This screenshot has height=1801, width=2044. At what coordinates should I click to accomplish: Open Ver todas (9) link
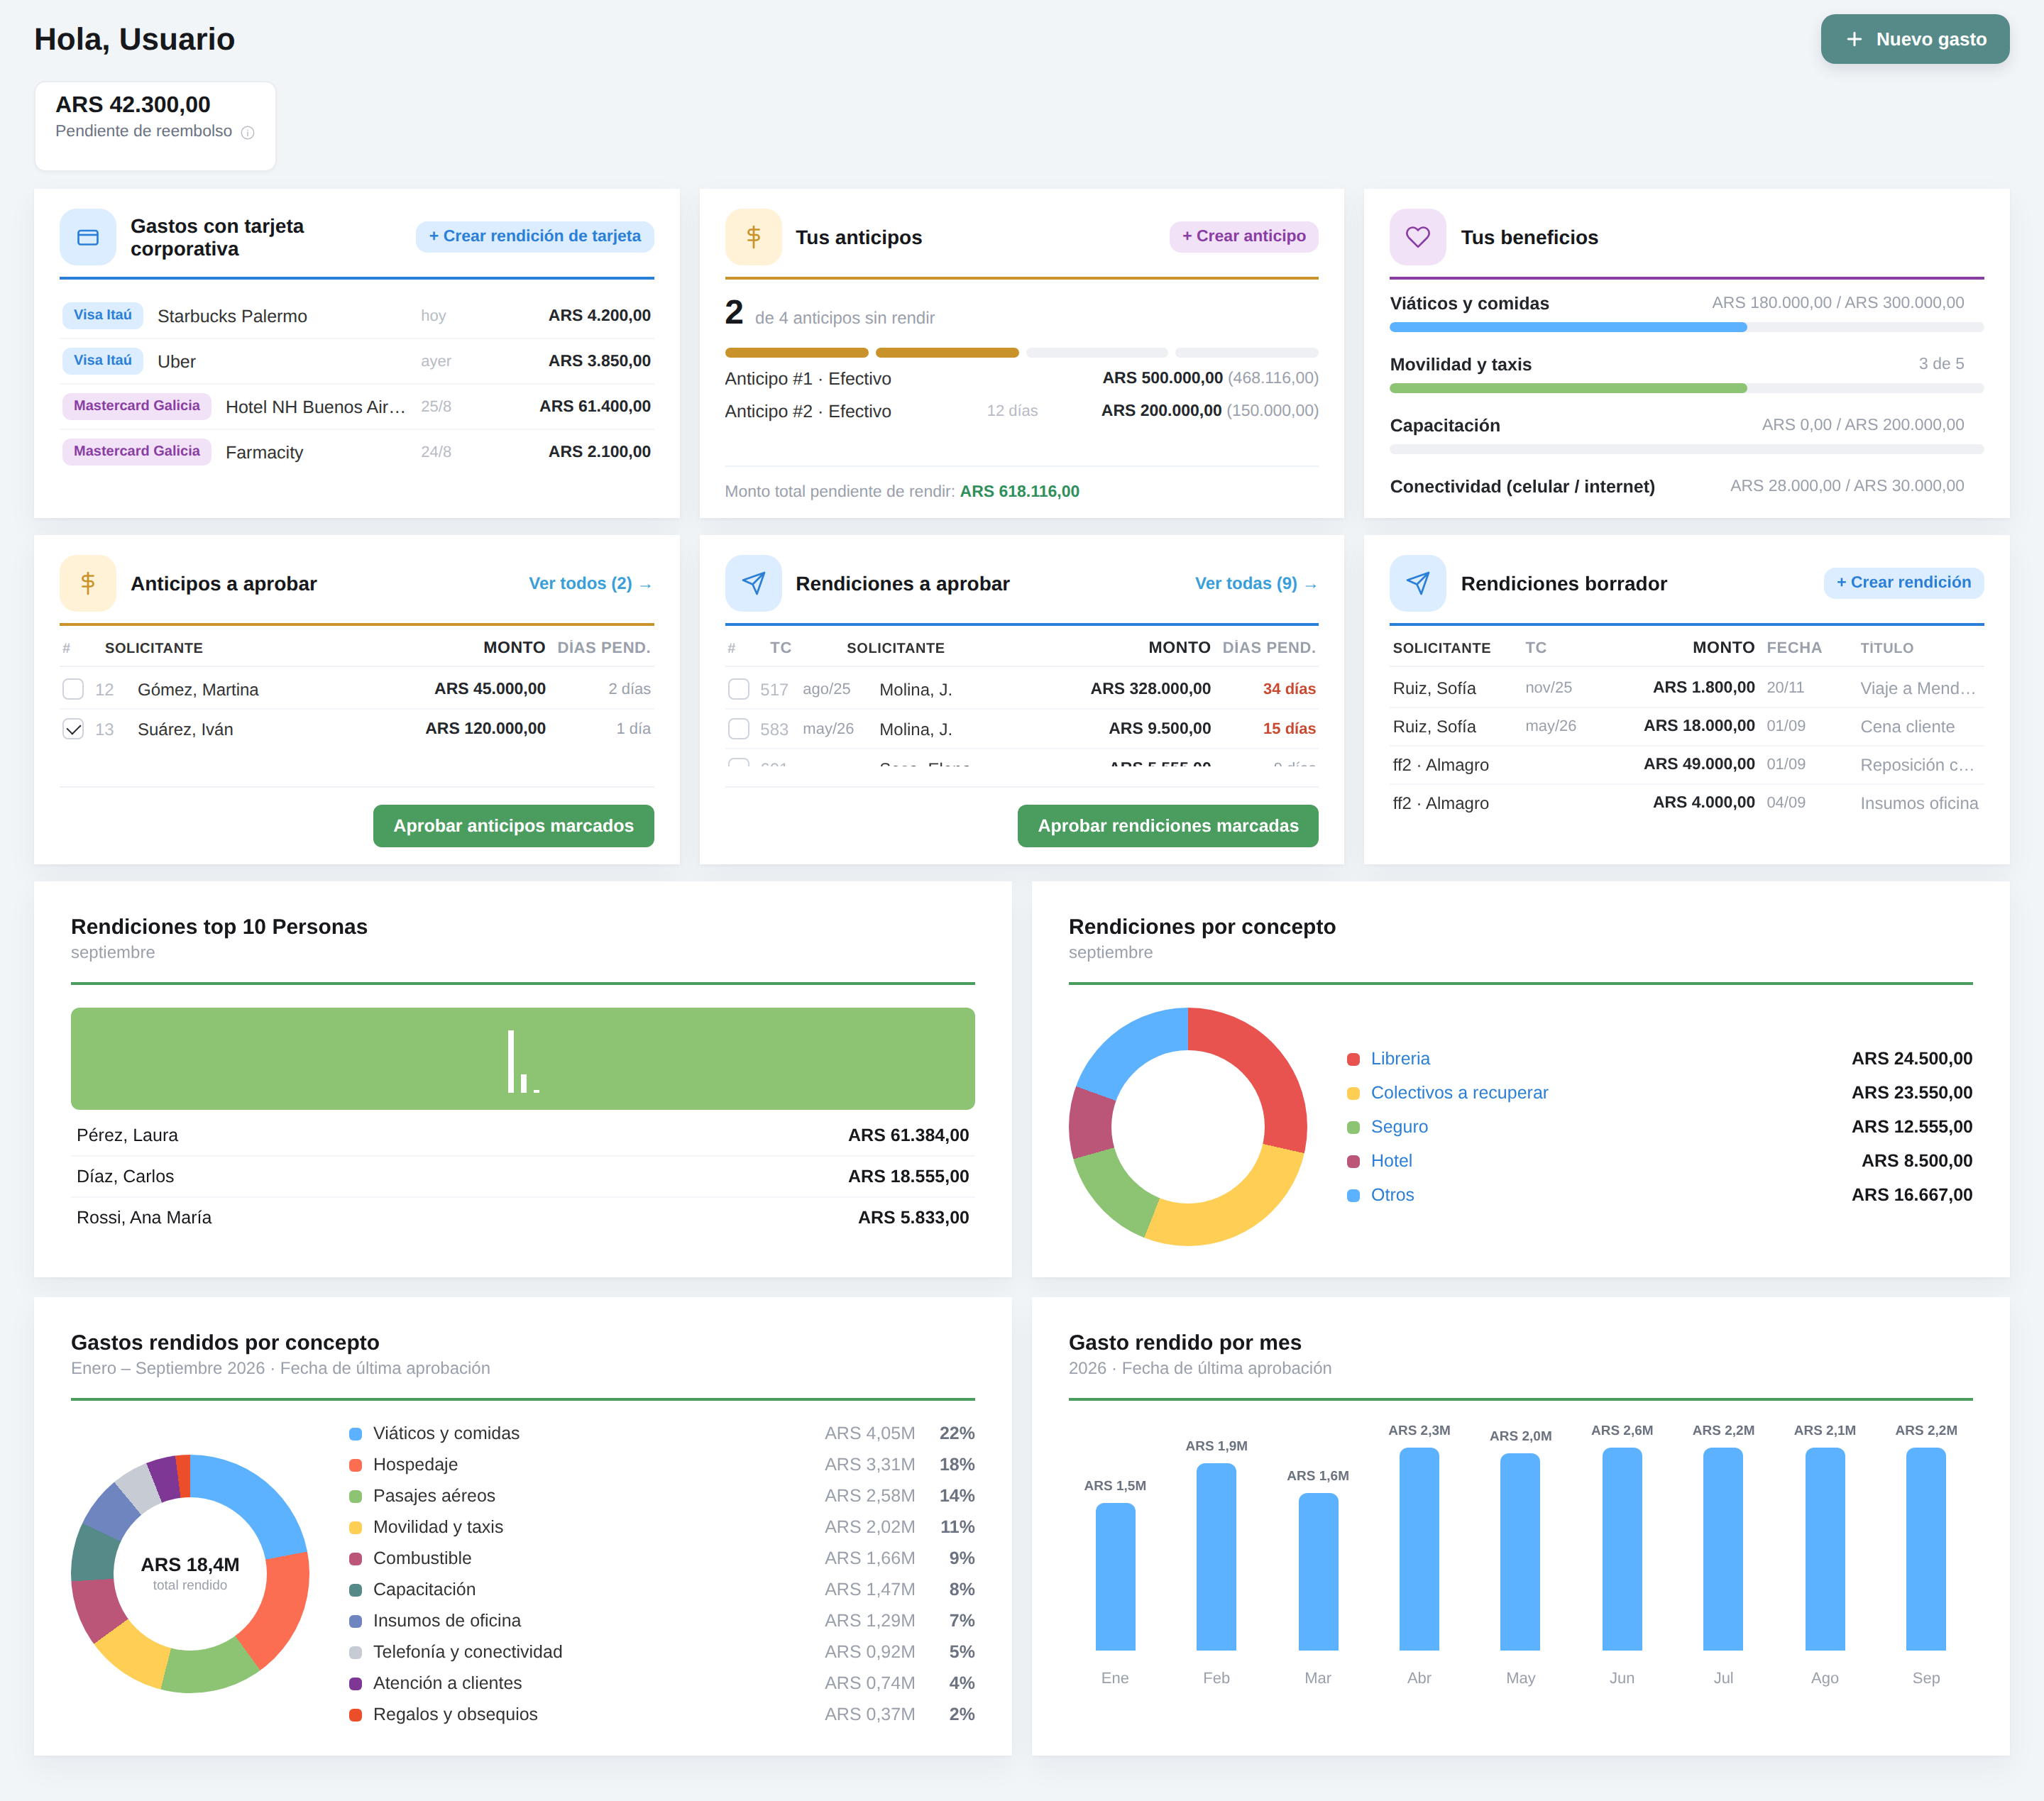1256,583
